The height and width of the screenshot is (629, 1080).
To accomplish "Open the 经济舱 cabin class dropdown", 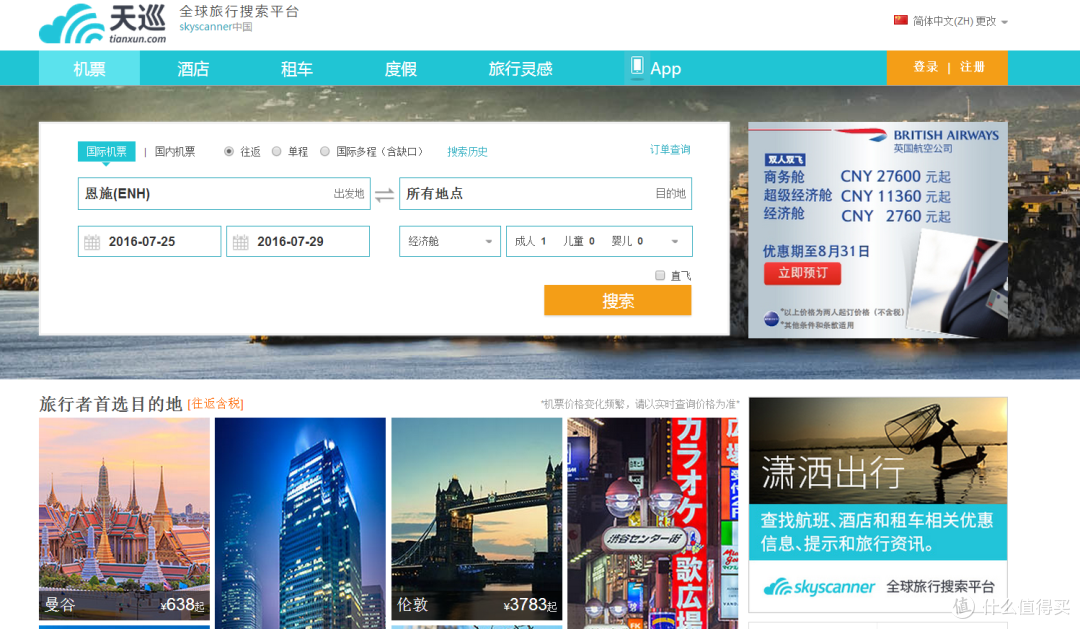I will [450, 241].
